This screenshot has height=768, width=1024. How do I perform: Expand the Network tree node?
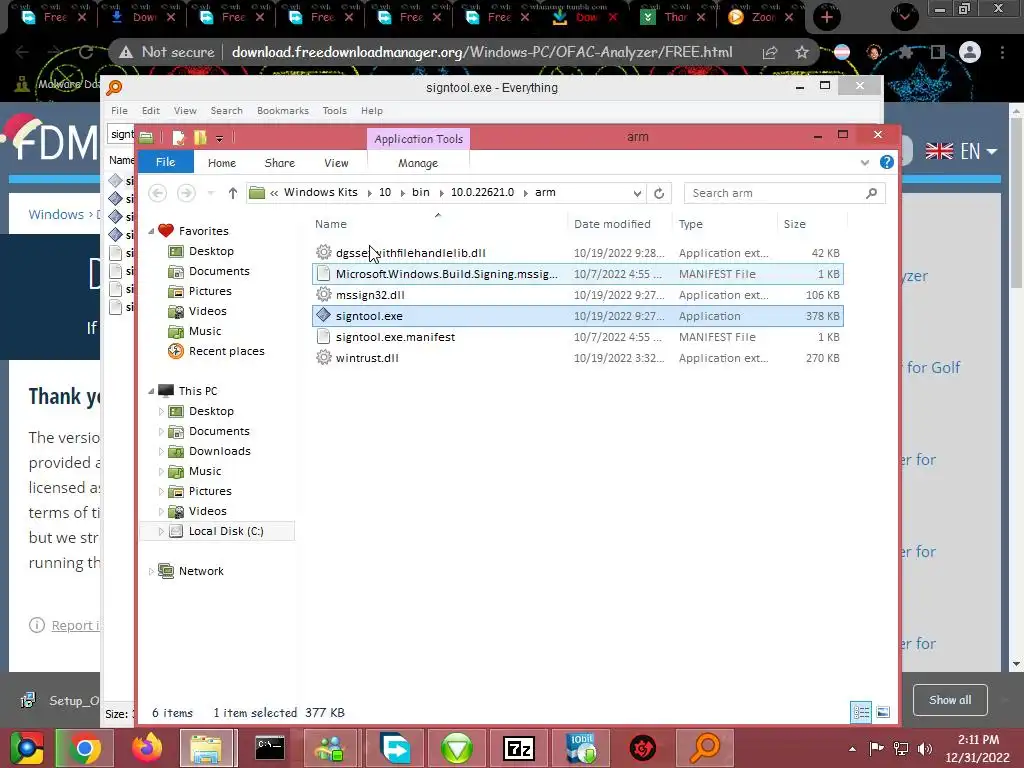click(152, 571)
